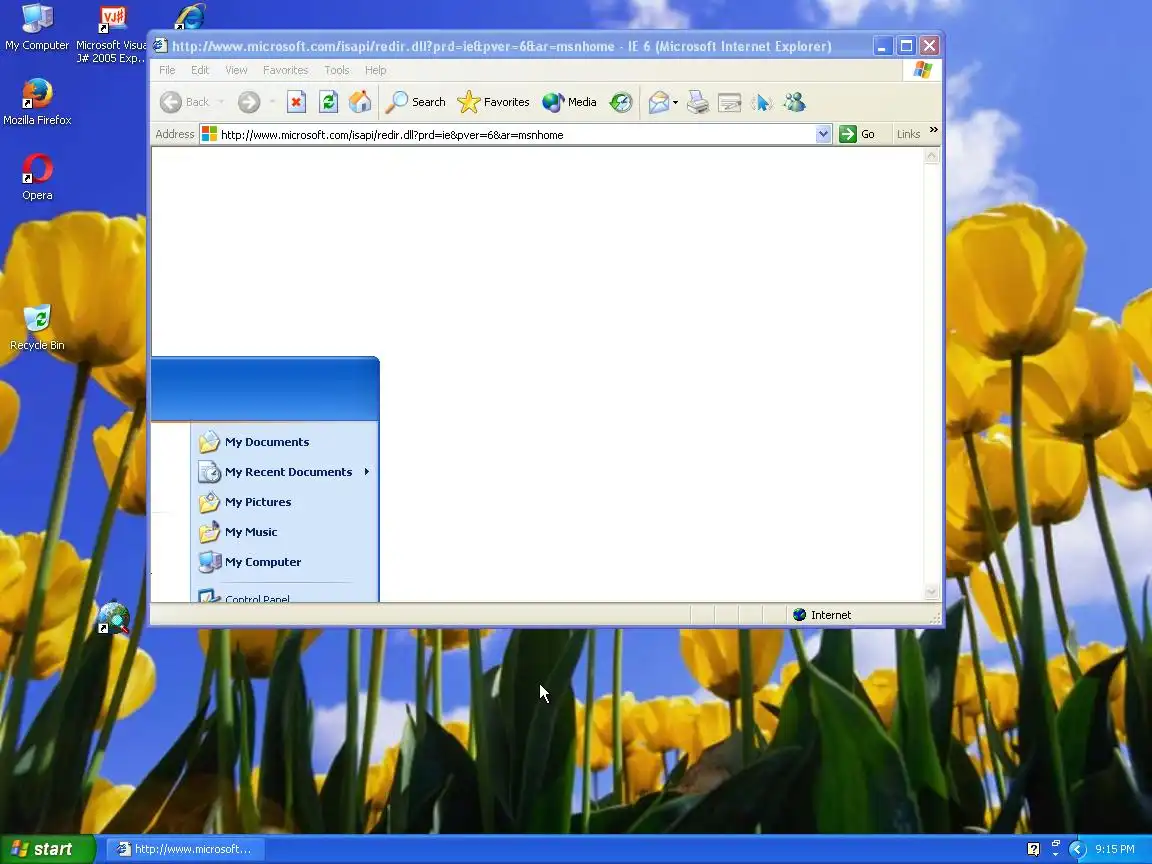Image resolution: width=1152 pixels, height=864 pixels.
Task: Refresh the page with the Refresh icon
Action: (328, 102)
